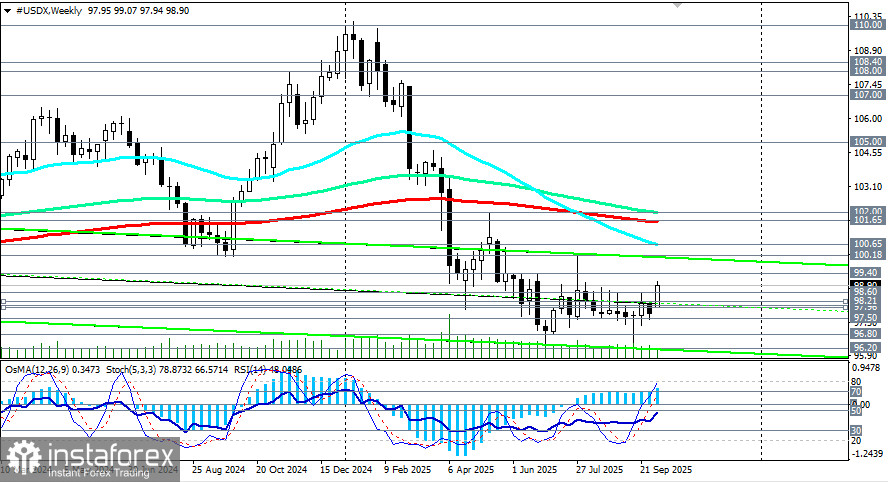Image resolution: width=888 pixels, height=482 pixels.
Task: Click the gray chart shift triangle marker
Action: [x=677, y=4]
